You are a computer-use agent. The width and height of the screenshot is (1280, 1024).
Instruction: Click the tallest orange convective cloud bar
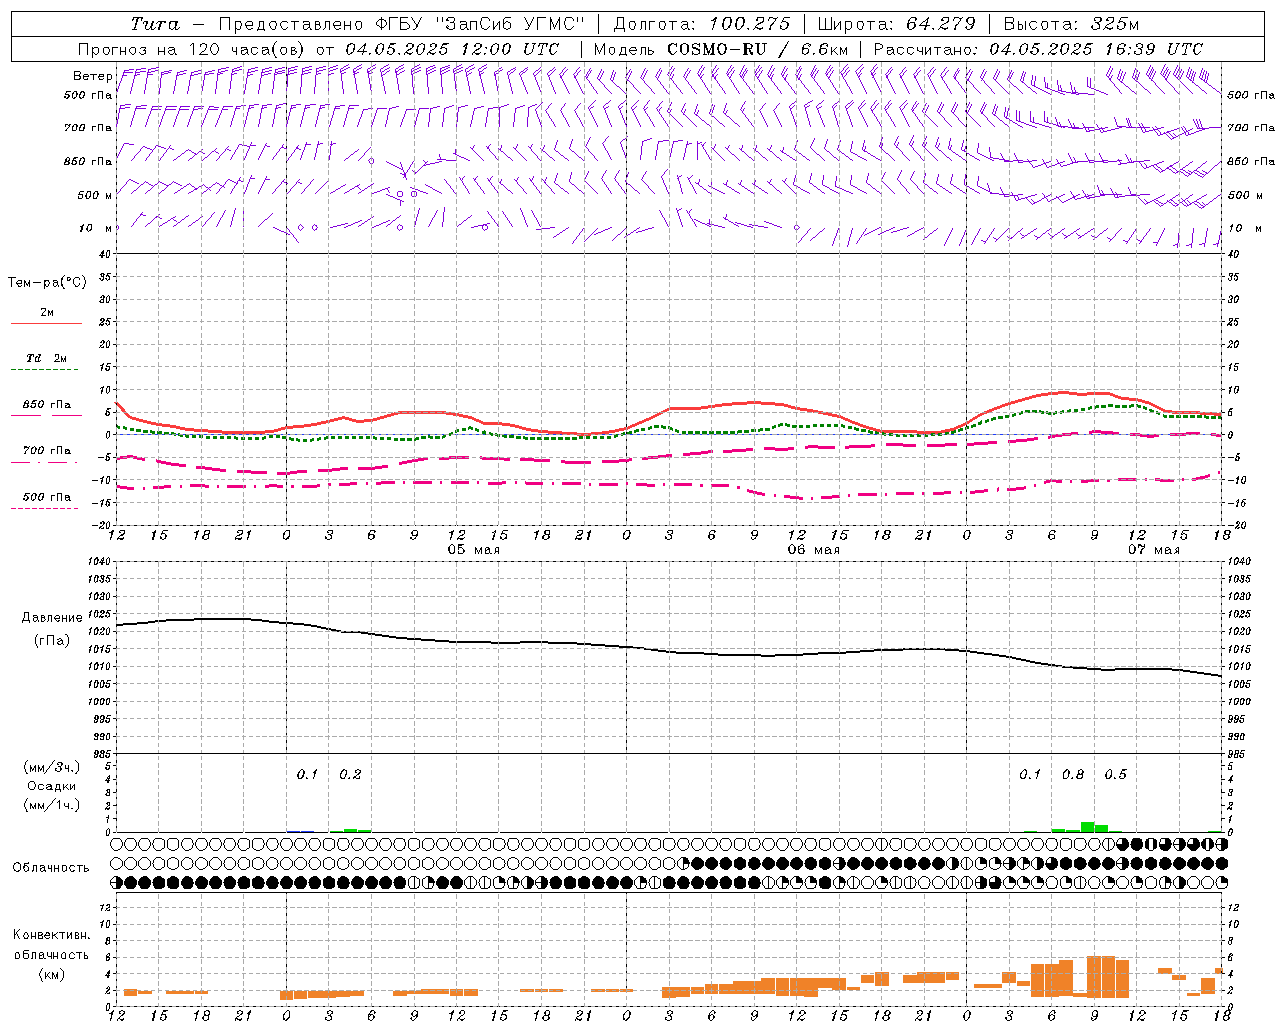pos(1101,977)
